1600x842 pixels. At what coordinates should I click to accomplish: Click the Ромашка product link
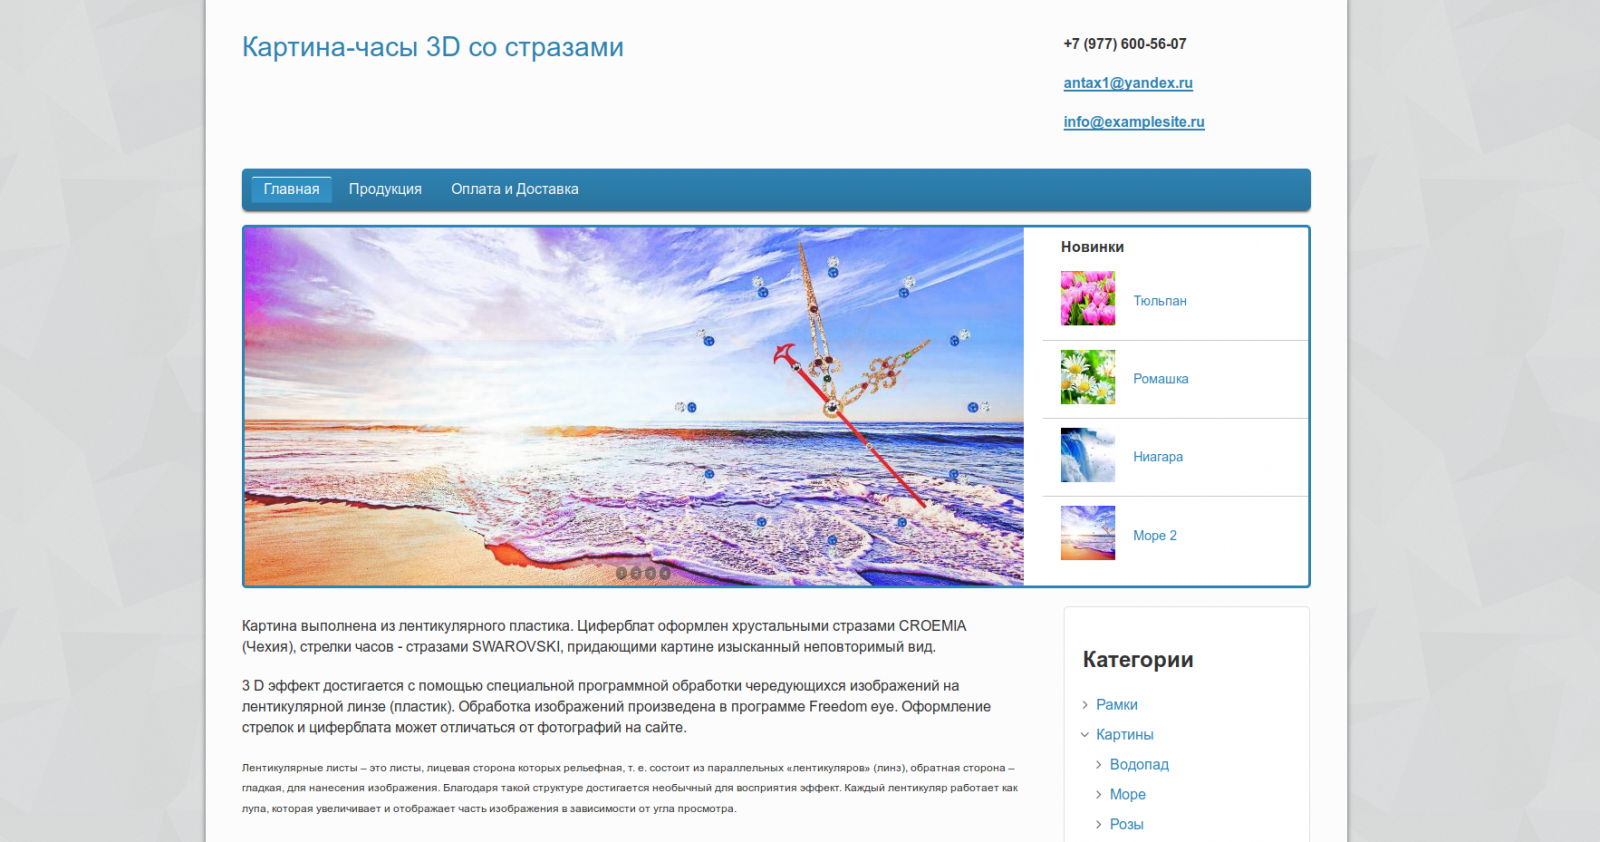tap(1161, 379)
